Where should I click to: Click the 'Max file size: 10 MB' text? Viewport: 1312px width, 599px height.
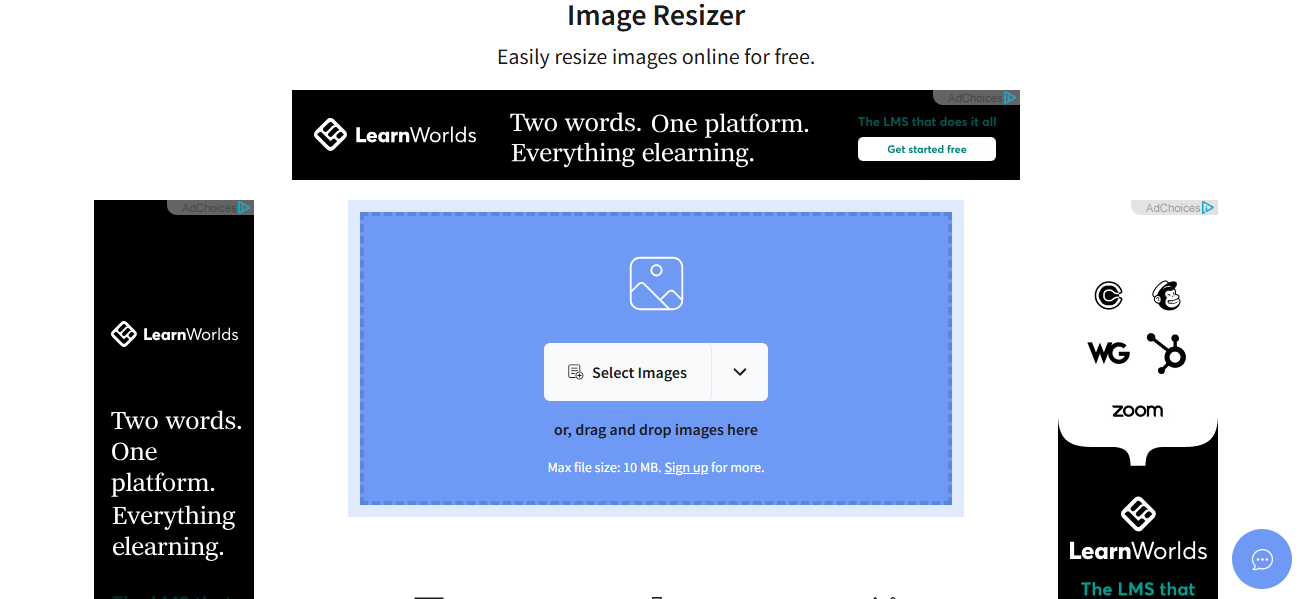[603, 467]
